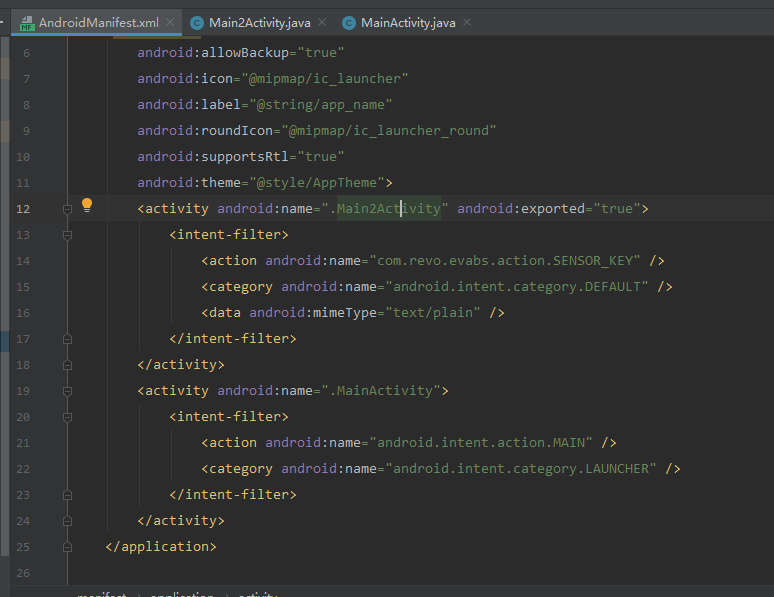Click line number 6 in the gutter
The height and width of the screenshot is (597, 774).
tap(26, 53)
